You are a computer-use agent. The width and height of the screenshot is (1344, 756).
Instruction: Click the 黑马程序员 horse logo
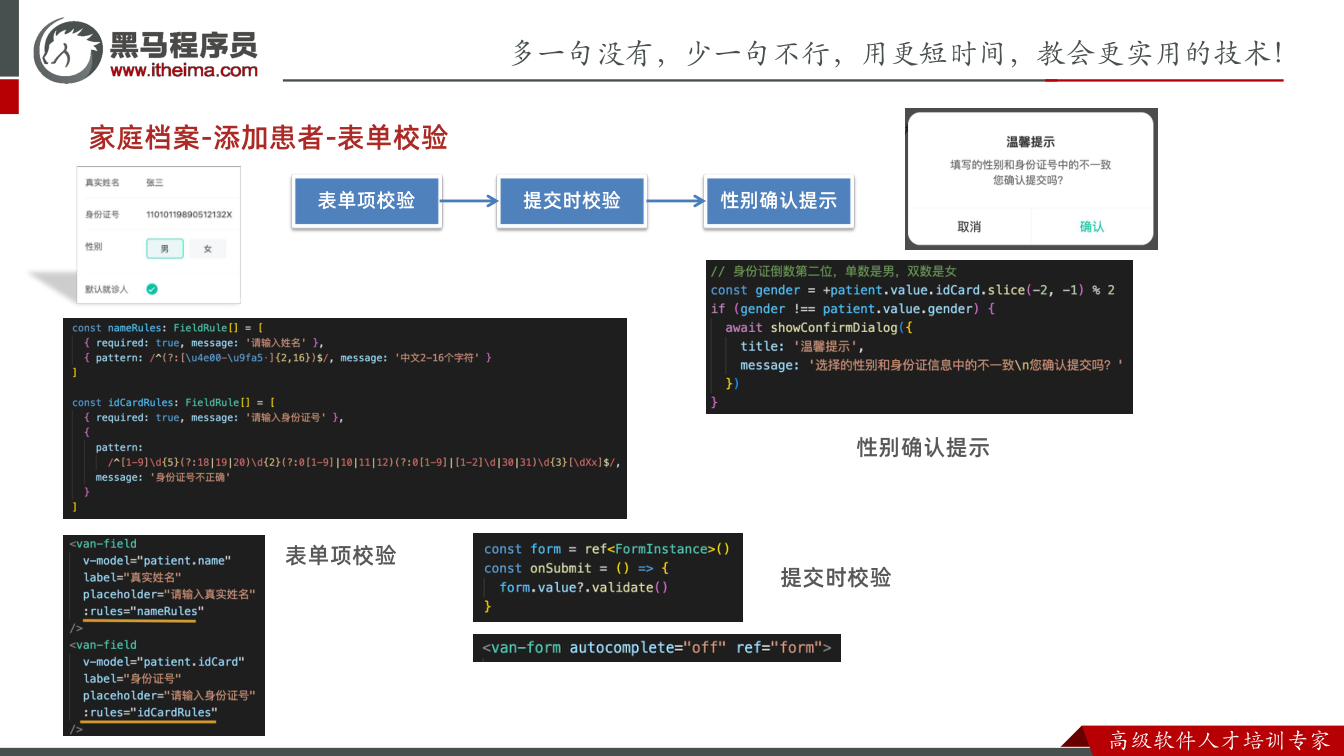(x=68, y=48)
